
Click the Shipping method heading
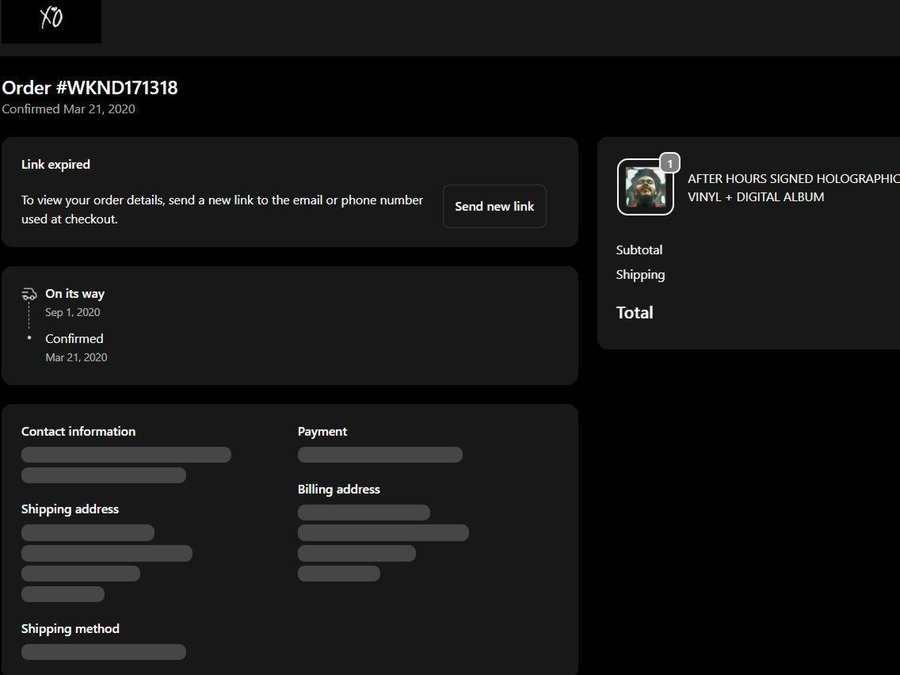70,629
